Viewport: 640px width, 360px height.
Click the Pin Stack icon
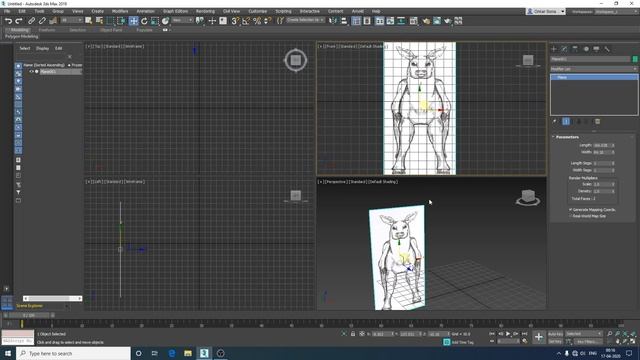555,121
